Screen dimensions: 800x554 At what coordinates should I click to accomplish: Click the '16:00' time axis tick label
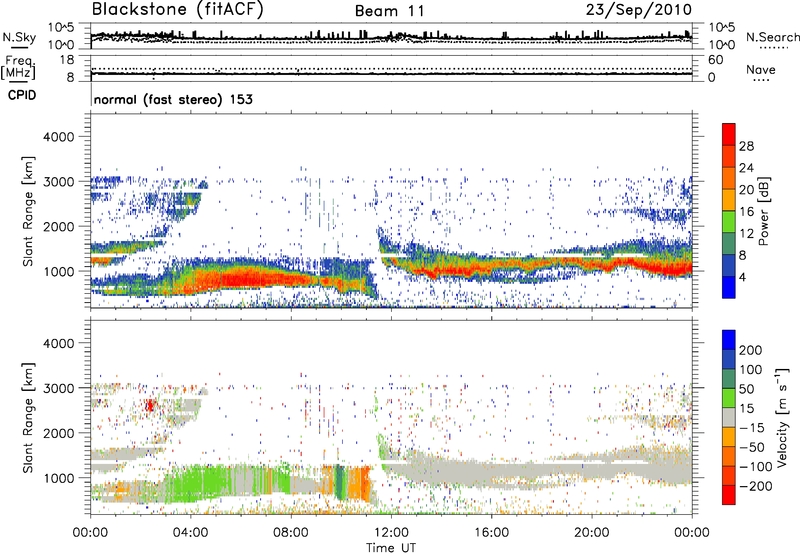click(x=491, y=533)
